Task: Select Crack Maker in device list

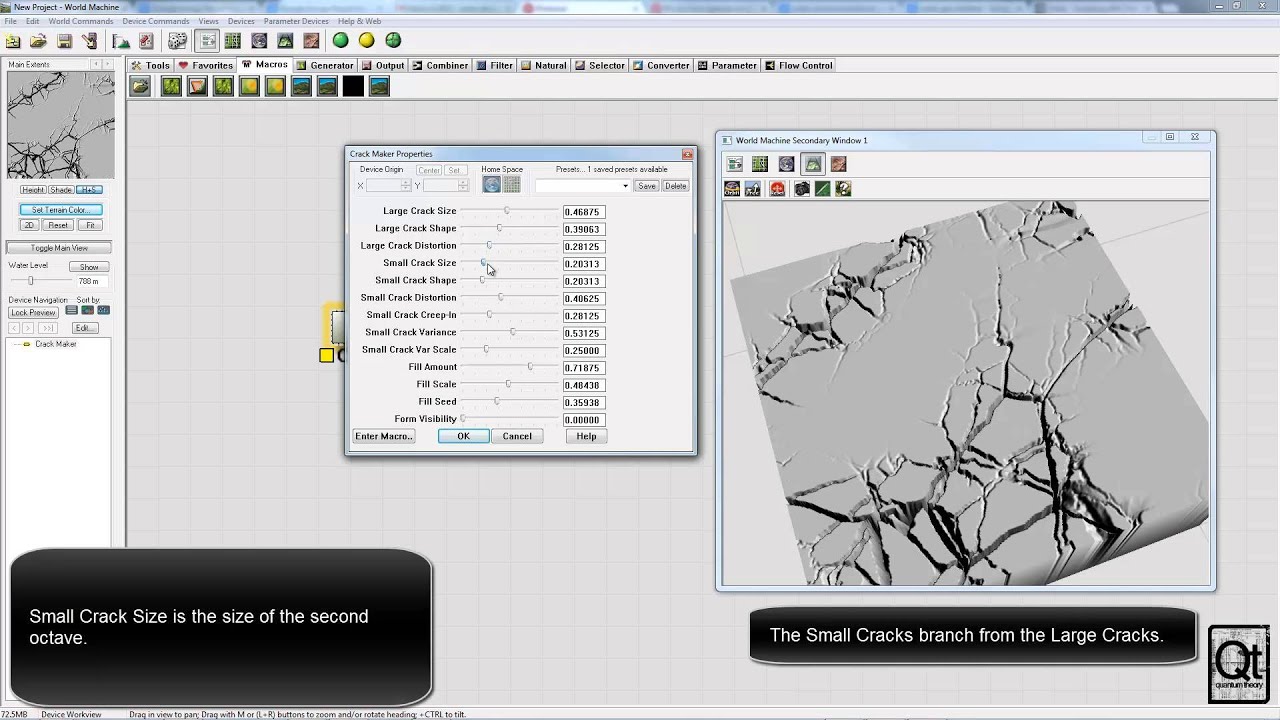Action: [55, 344]
